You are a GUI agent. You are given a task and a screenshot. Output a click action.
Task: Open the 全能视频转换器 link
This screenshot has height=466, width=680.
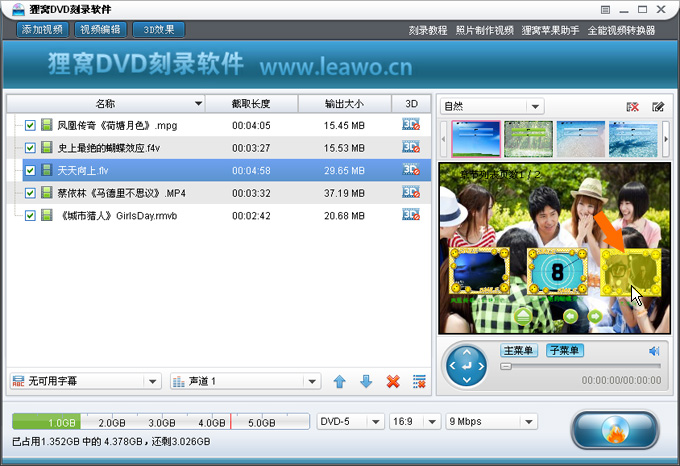[x=621, y=30]
